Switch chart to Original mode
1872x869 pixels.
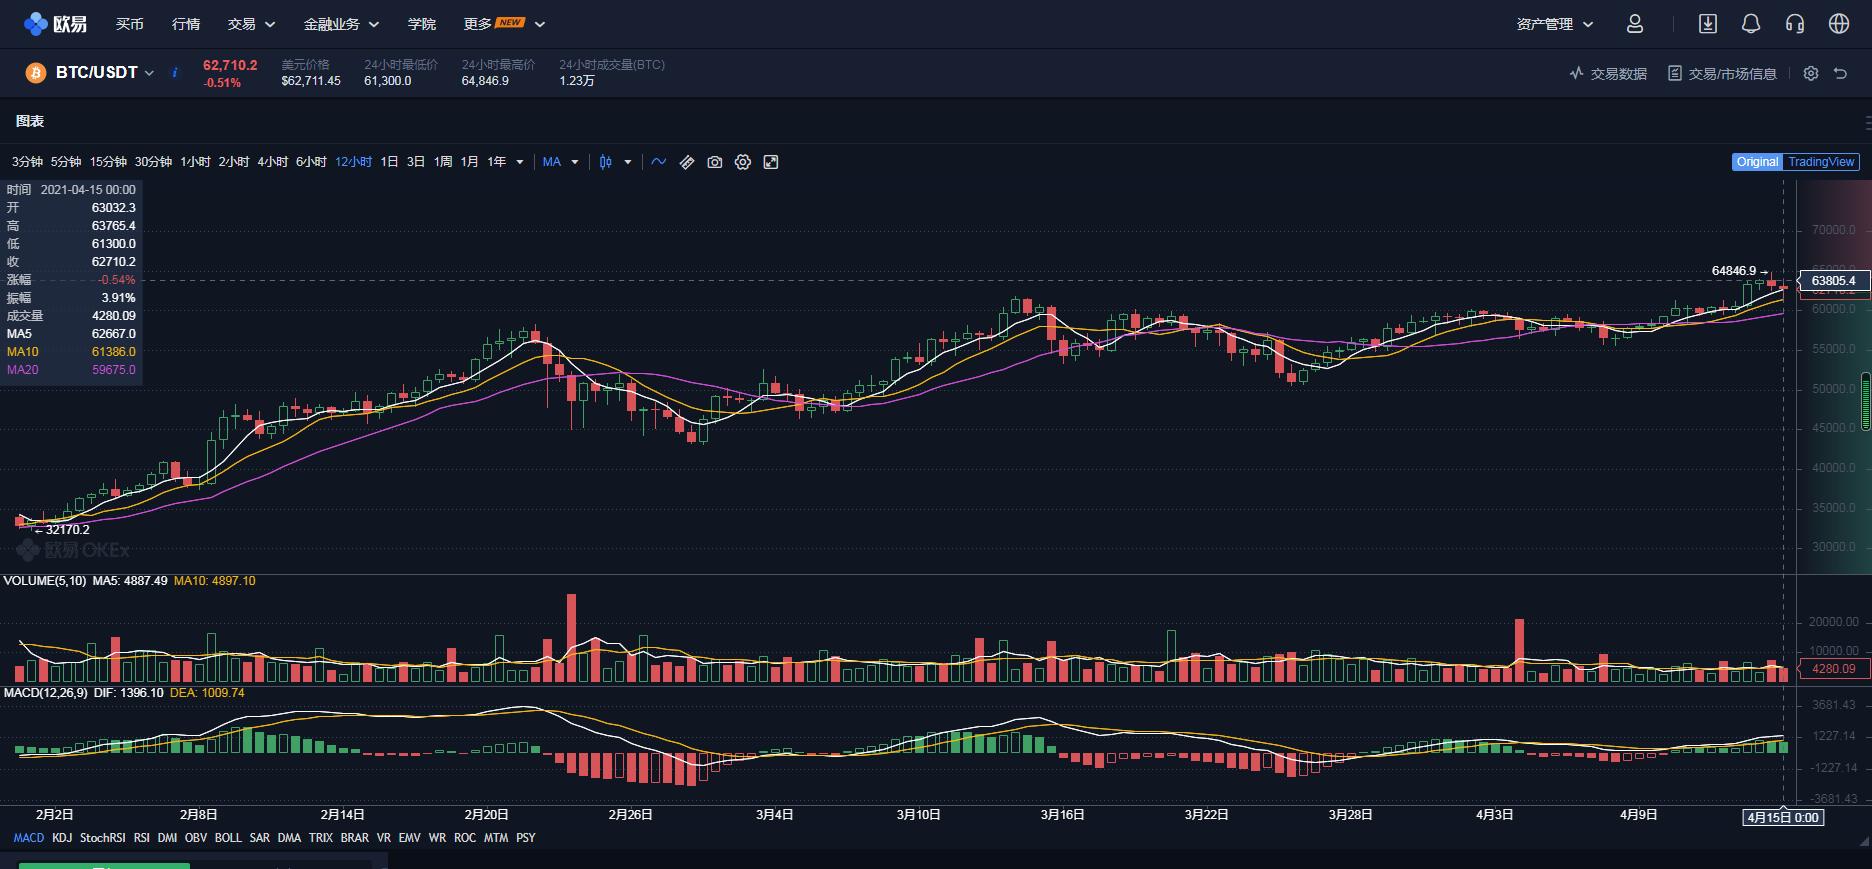coord(1757,162)
